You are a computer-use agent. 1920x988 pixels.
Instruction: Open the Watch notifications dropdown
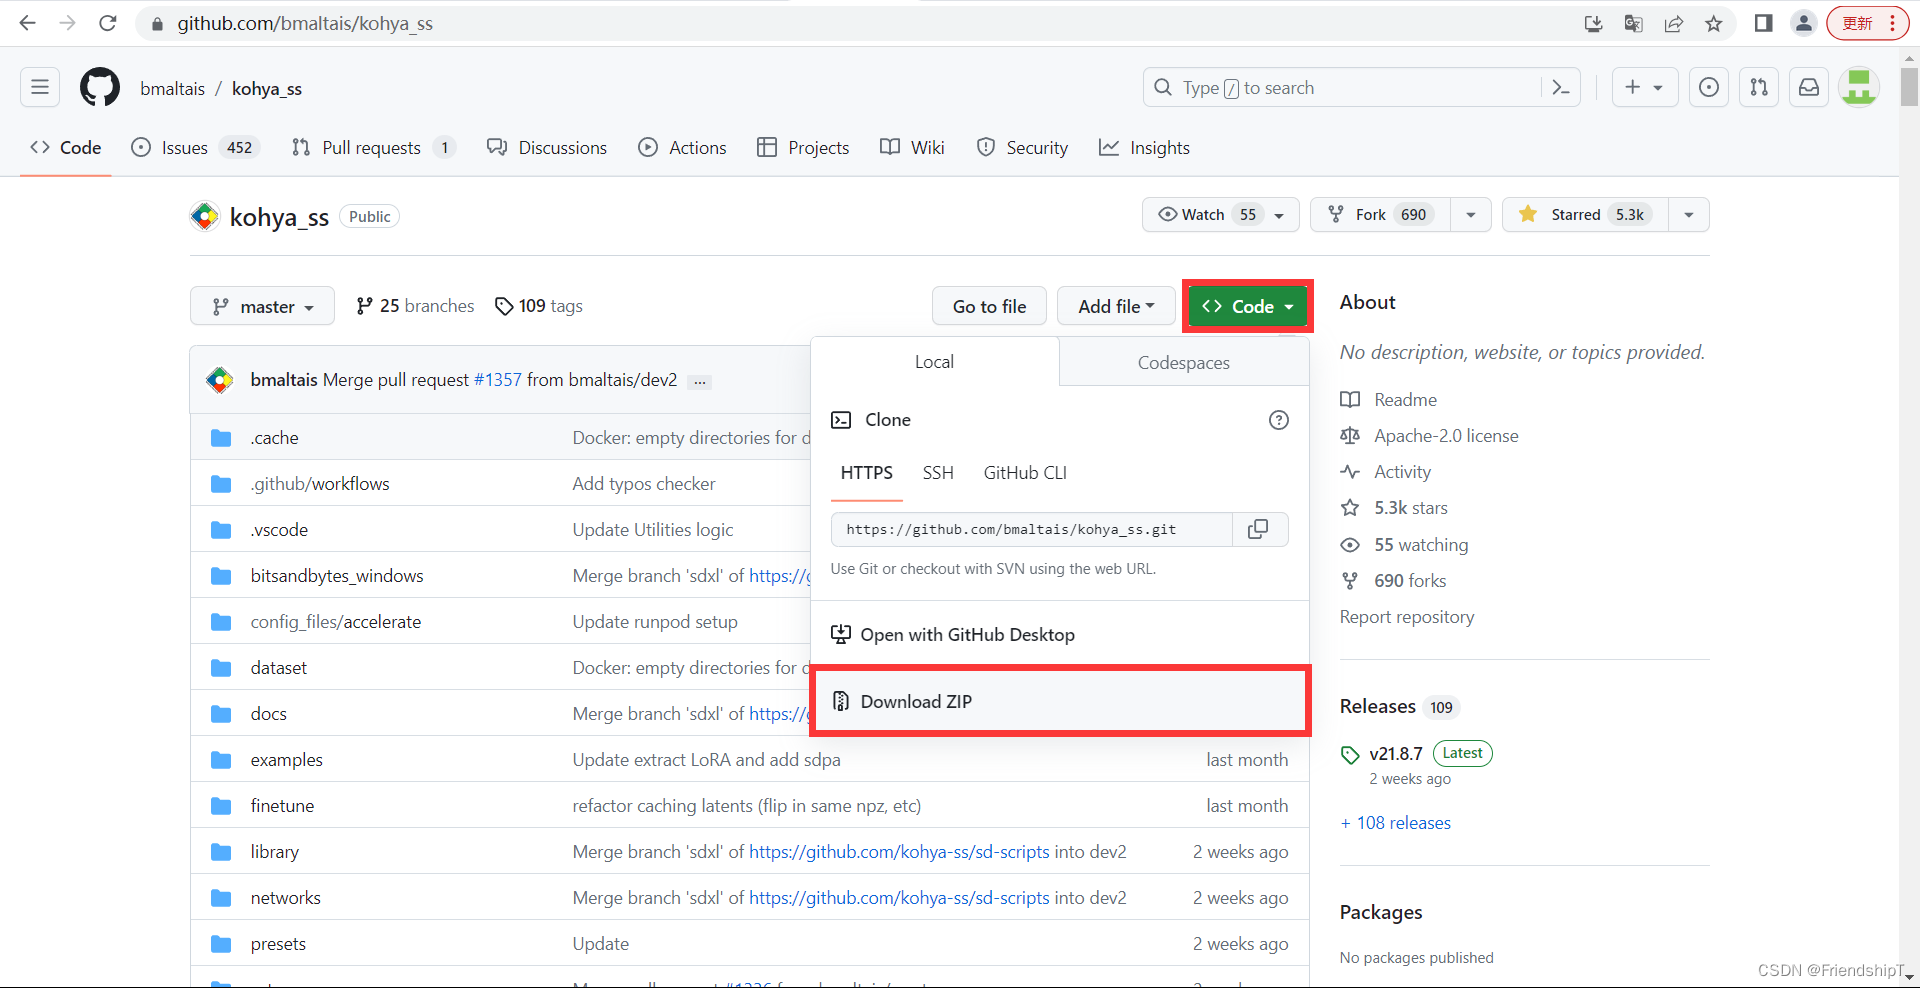pyautogui.click(x=1220, y=215)
